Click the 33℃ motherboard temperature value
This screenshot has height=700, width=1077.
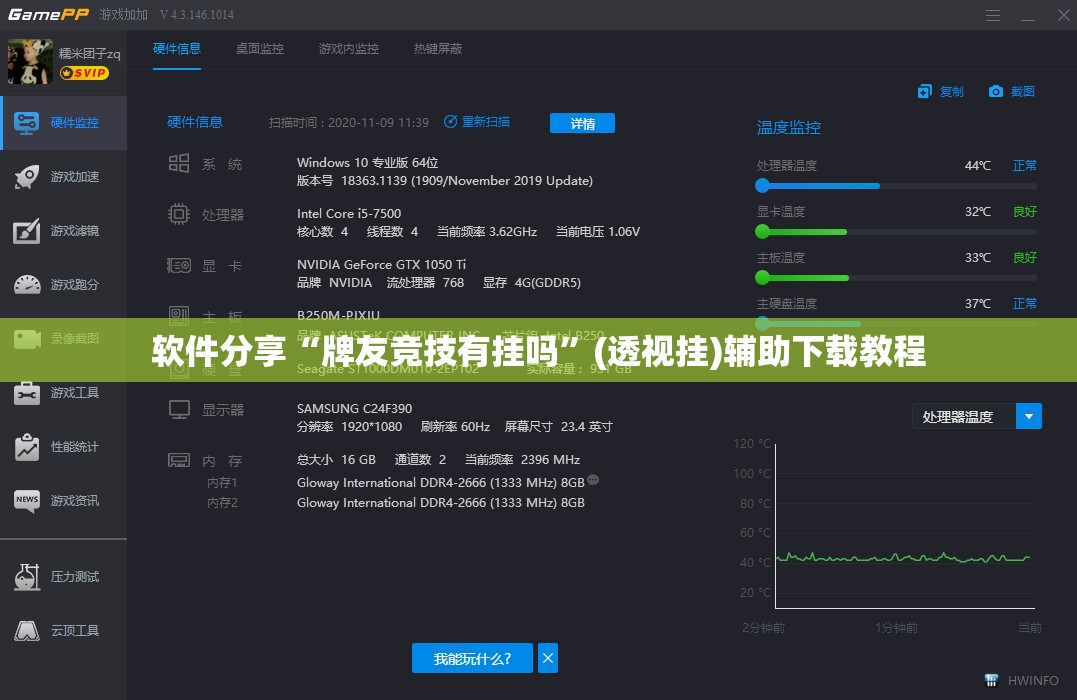(977, 258)
